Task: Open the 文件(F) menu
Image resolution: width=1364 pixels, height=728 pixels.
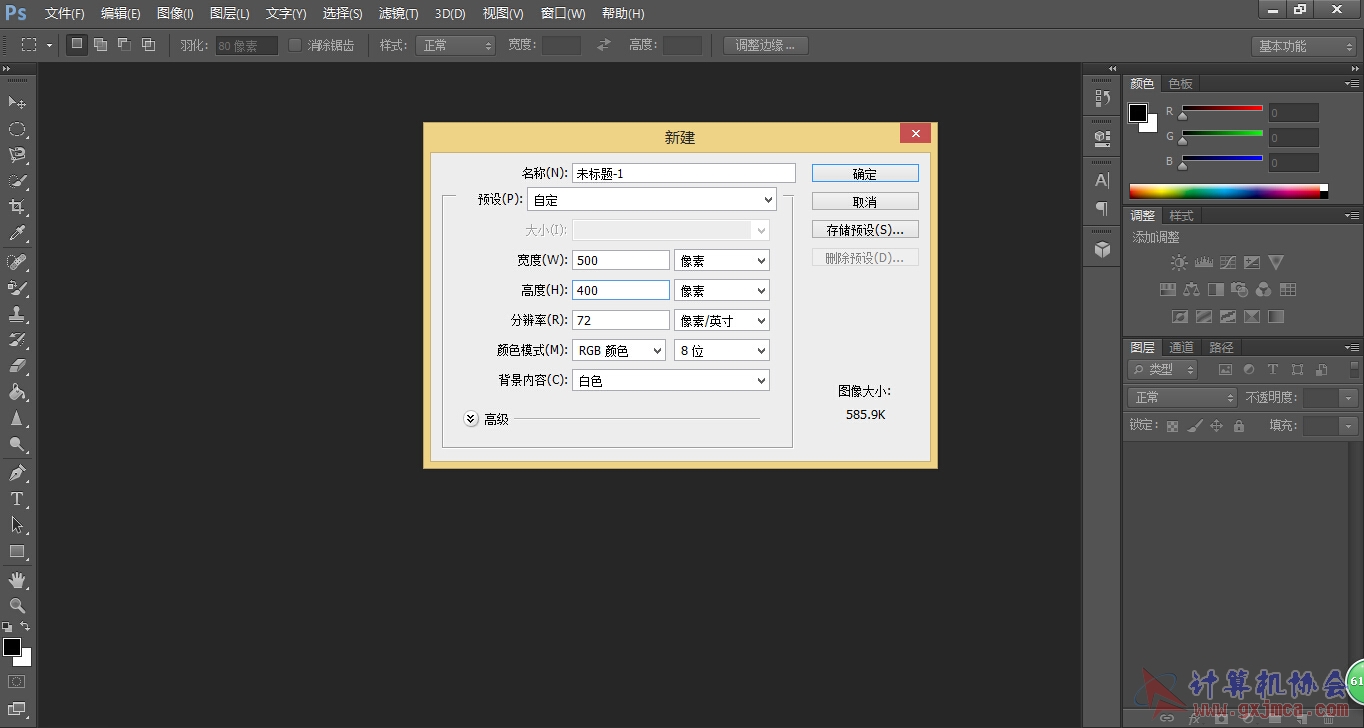Action: [65, 14]
